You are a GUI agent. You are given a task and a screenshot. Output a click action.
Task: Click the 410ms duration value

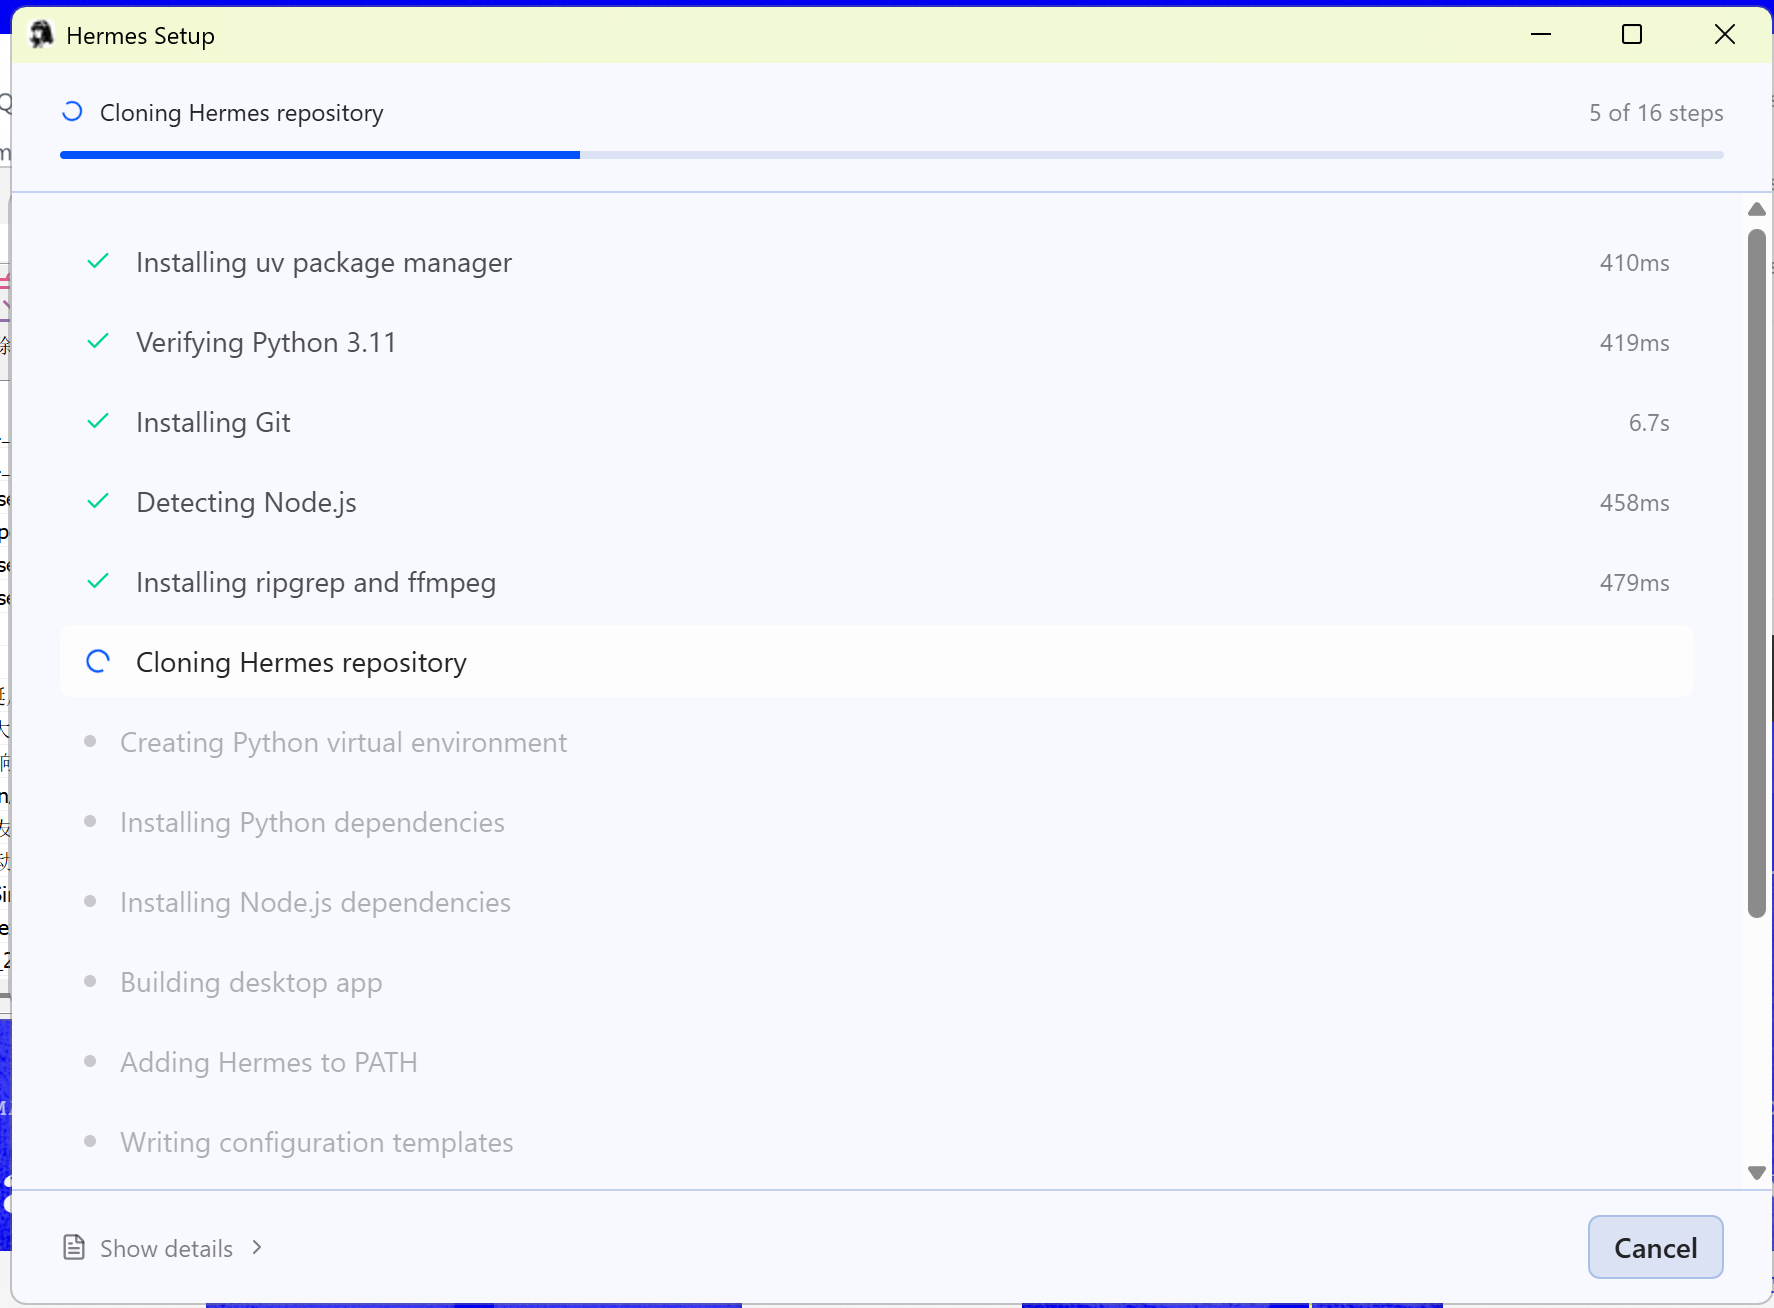click(1634, 263)
